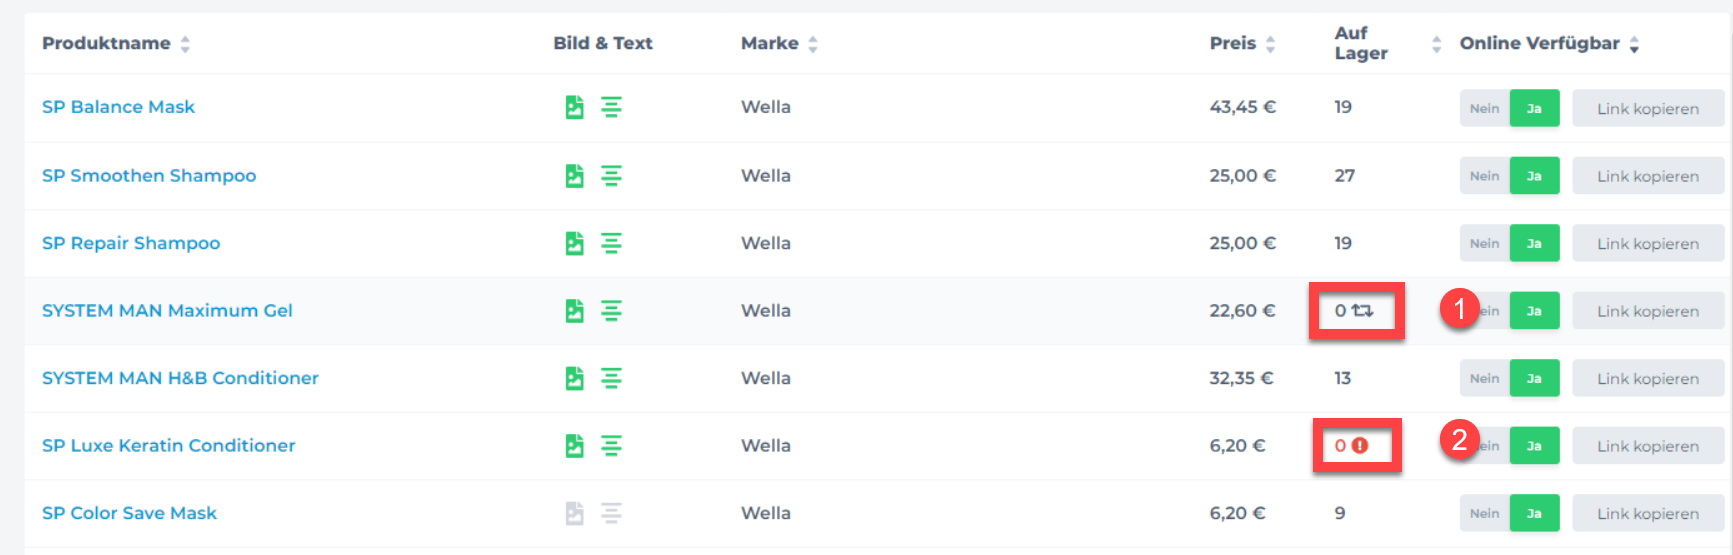Sort list by Preis column arrows
This screenshot has height=555, width=1733.
point(1270,44)
